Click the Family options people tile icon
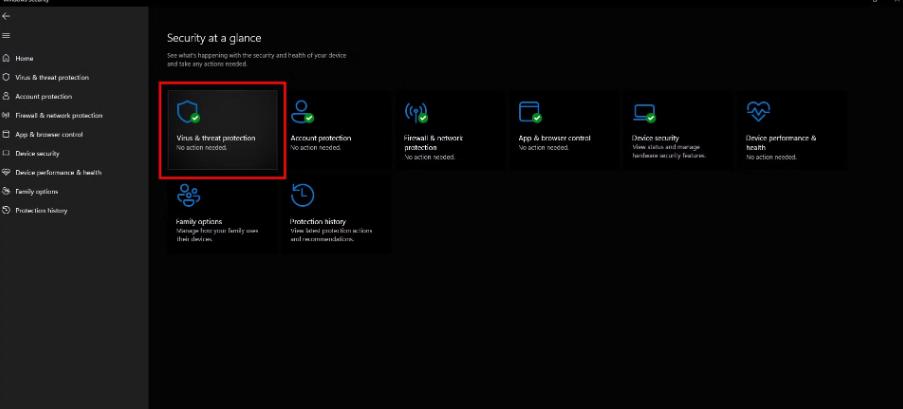903x409 pixels. point(188,195)
